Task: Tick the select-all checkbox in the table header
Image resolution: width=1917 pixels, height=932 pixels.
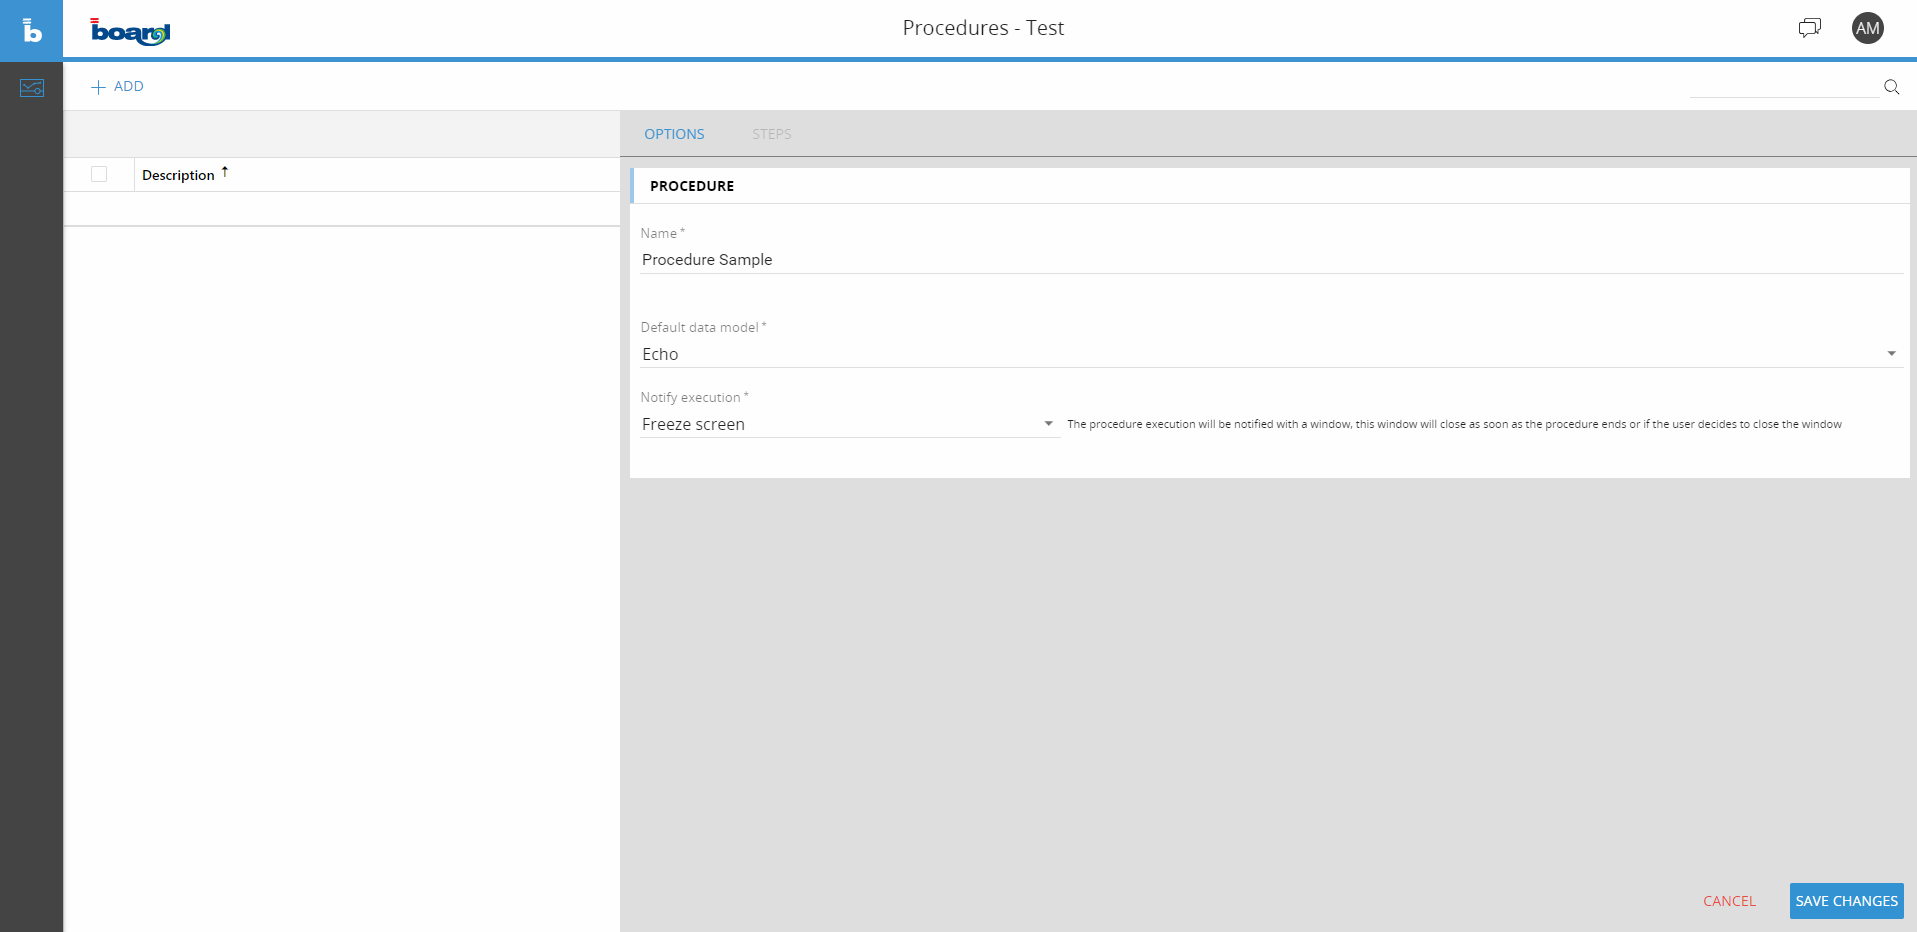Action: tap(99, 174)
